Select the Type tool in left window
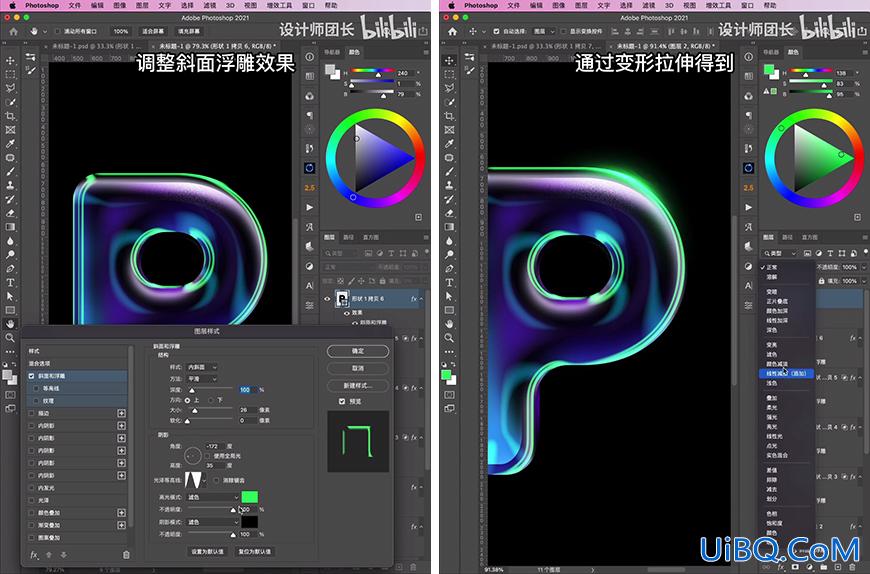Screen dimensions: 870x574 (11, 282)
